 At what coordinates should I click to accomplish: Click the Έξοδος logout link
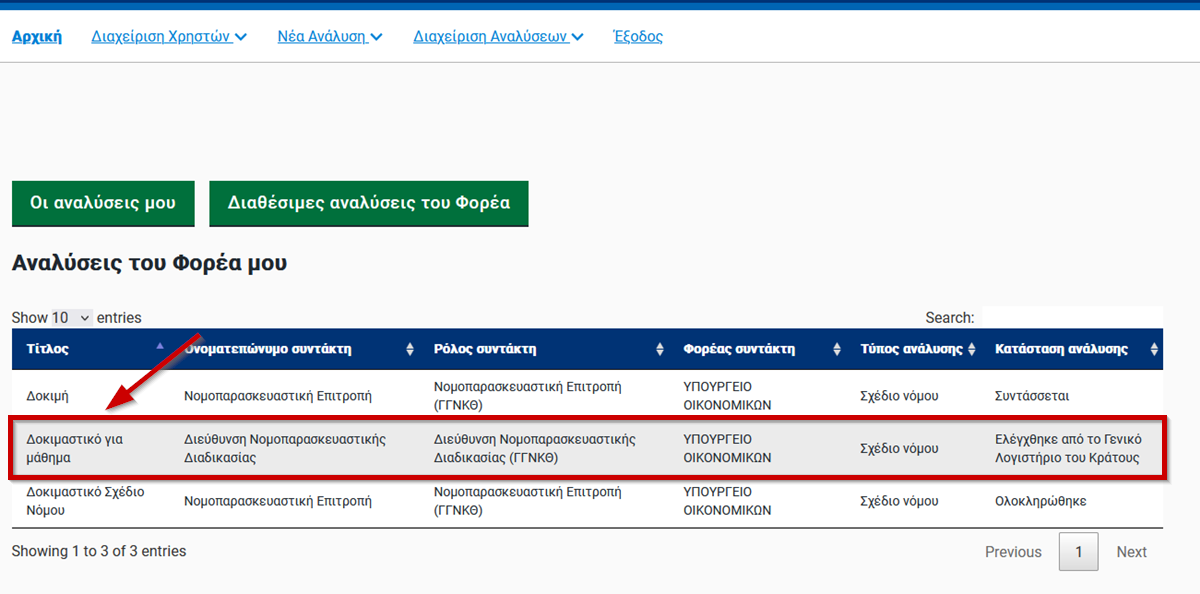pos(638,36)
